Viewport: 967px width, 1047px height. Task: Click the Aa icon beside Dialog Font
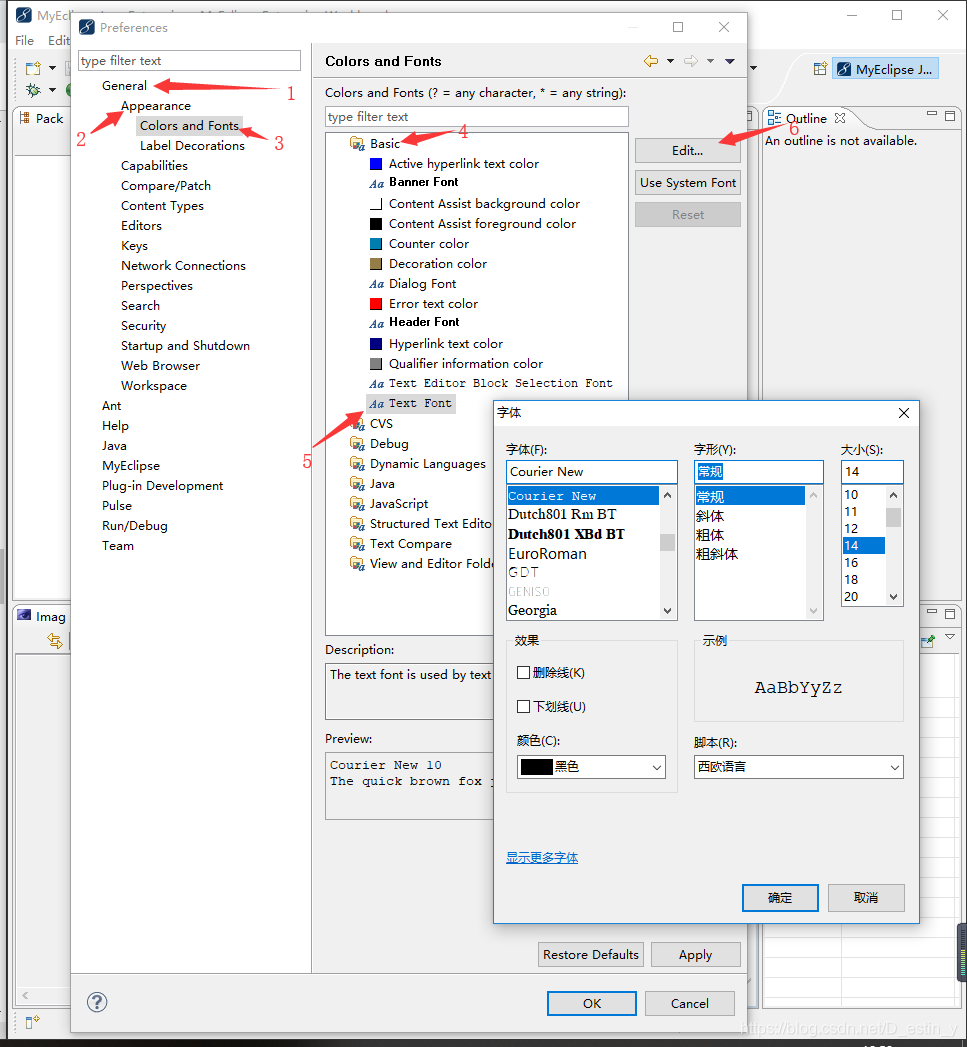(x=377, y=284)
